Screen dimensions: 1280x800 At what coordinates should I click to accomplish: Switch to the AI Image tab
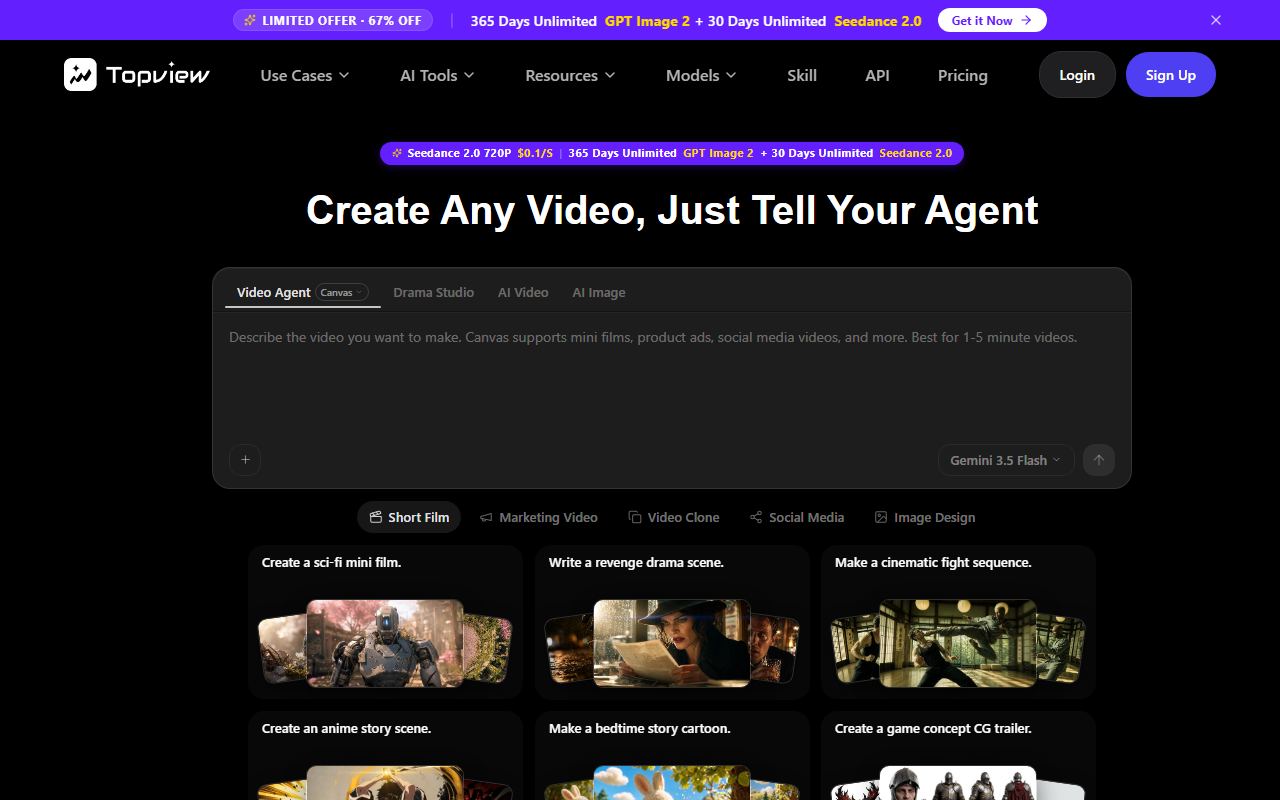tap(599, 292)
